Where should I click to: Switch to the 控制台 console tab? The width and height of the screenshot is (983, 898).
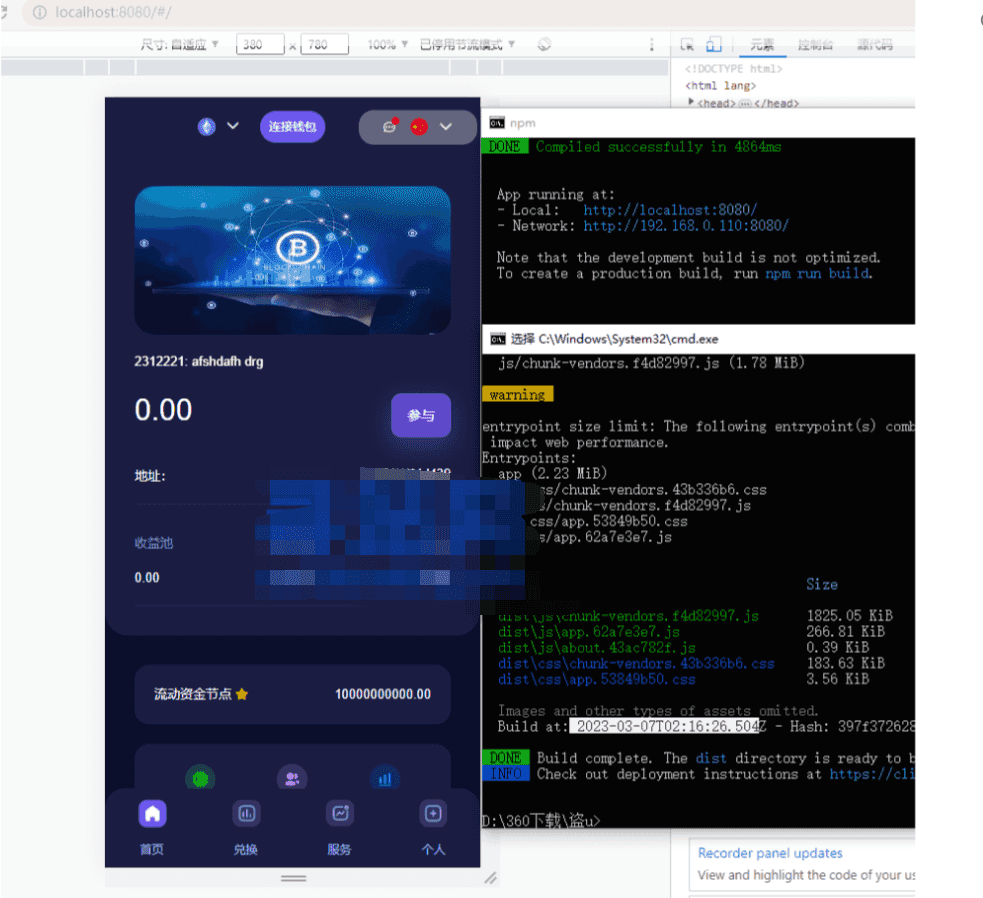[815, 44]
